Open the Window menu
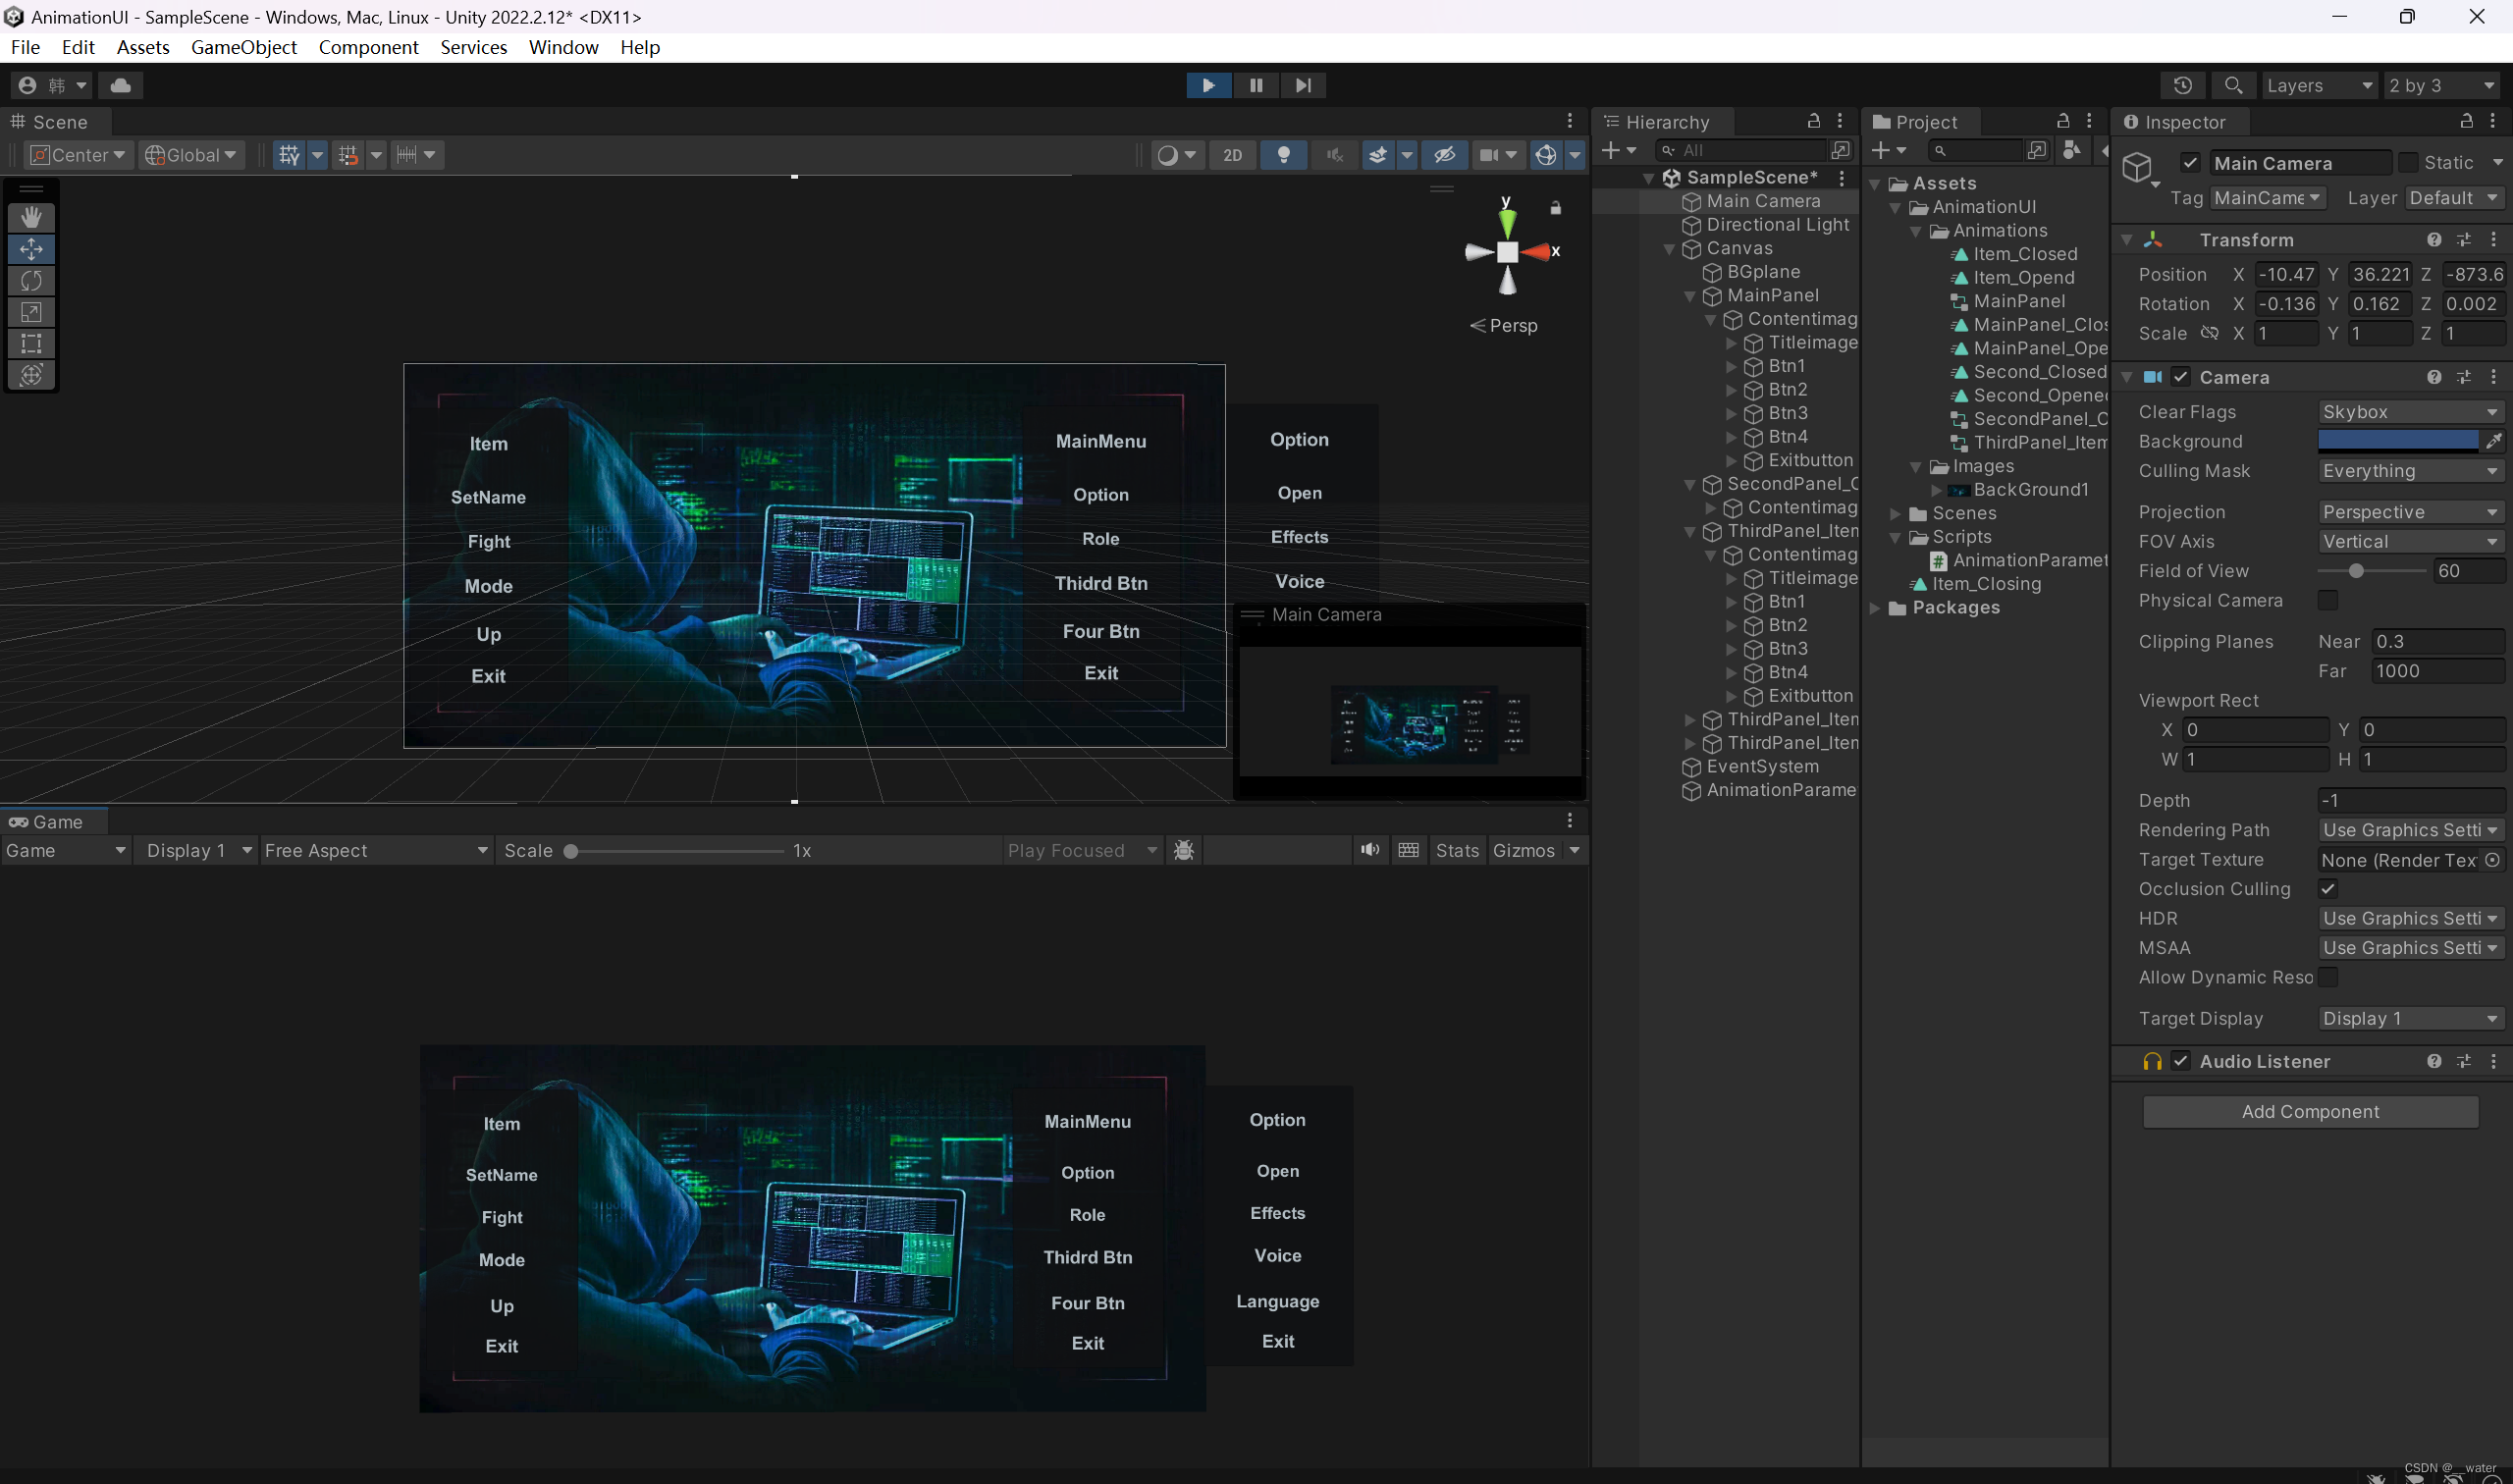The height and width of the screenshot is (1484, 2513). coord(563,47)
